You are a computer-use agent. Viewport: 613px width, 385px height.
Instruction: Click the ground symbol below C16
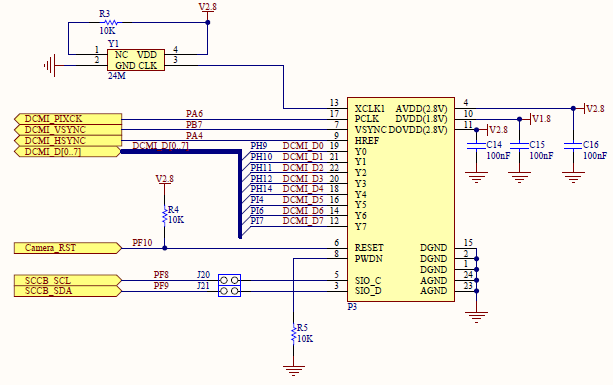pos(573,177)
